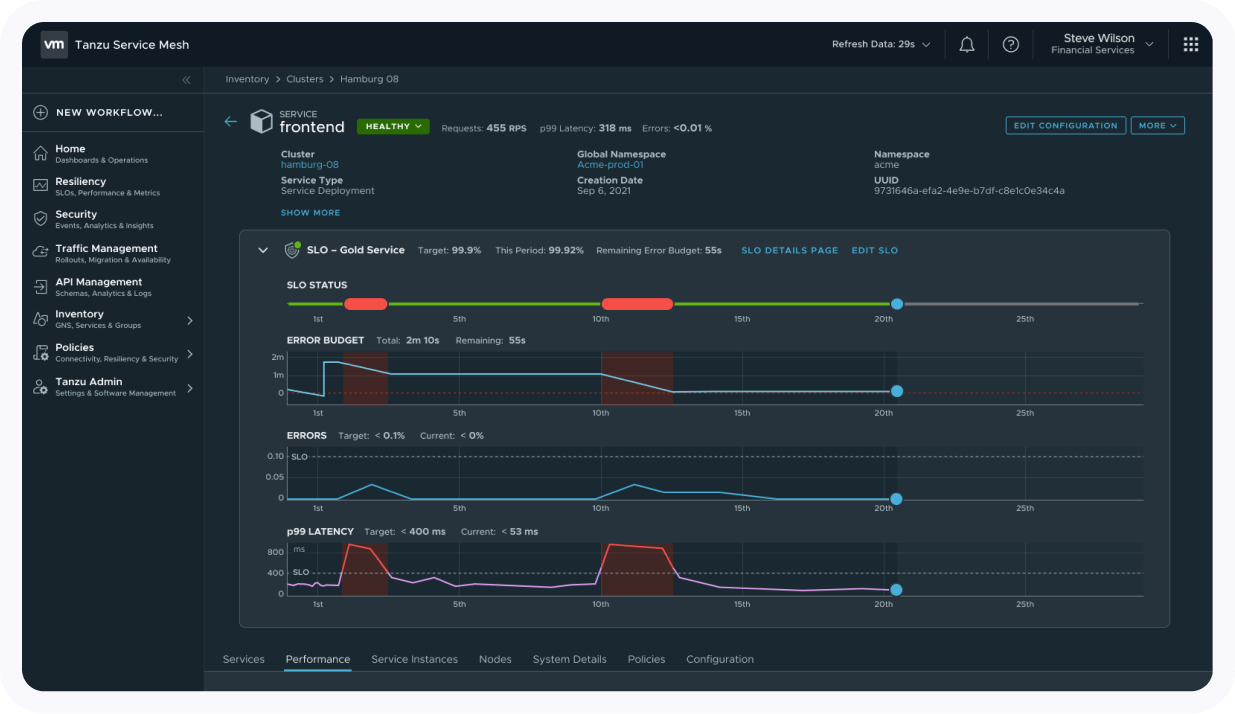Click the UUID value text
This screenshot has width=1235, height=714.
969,190
